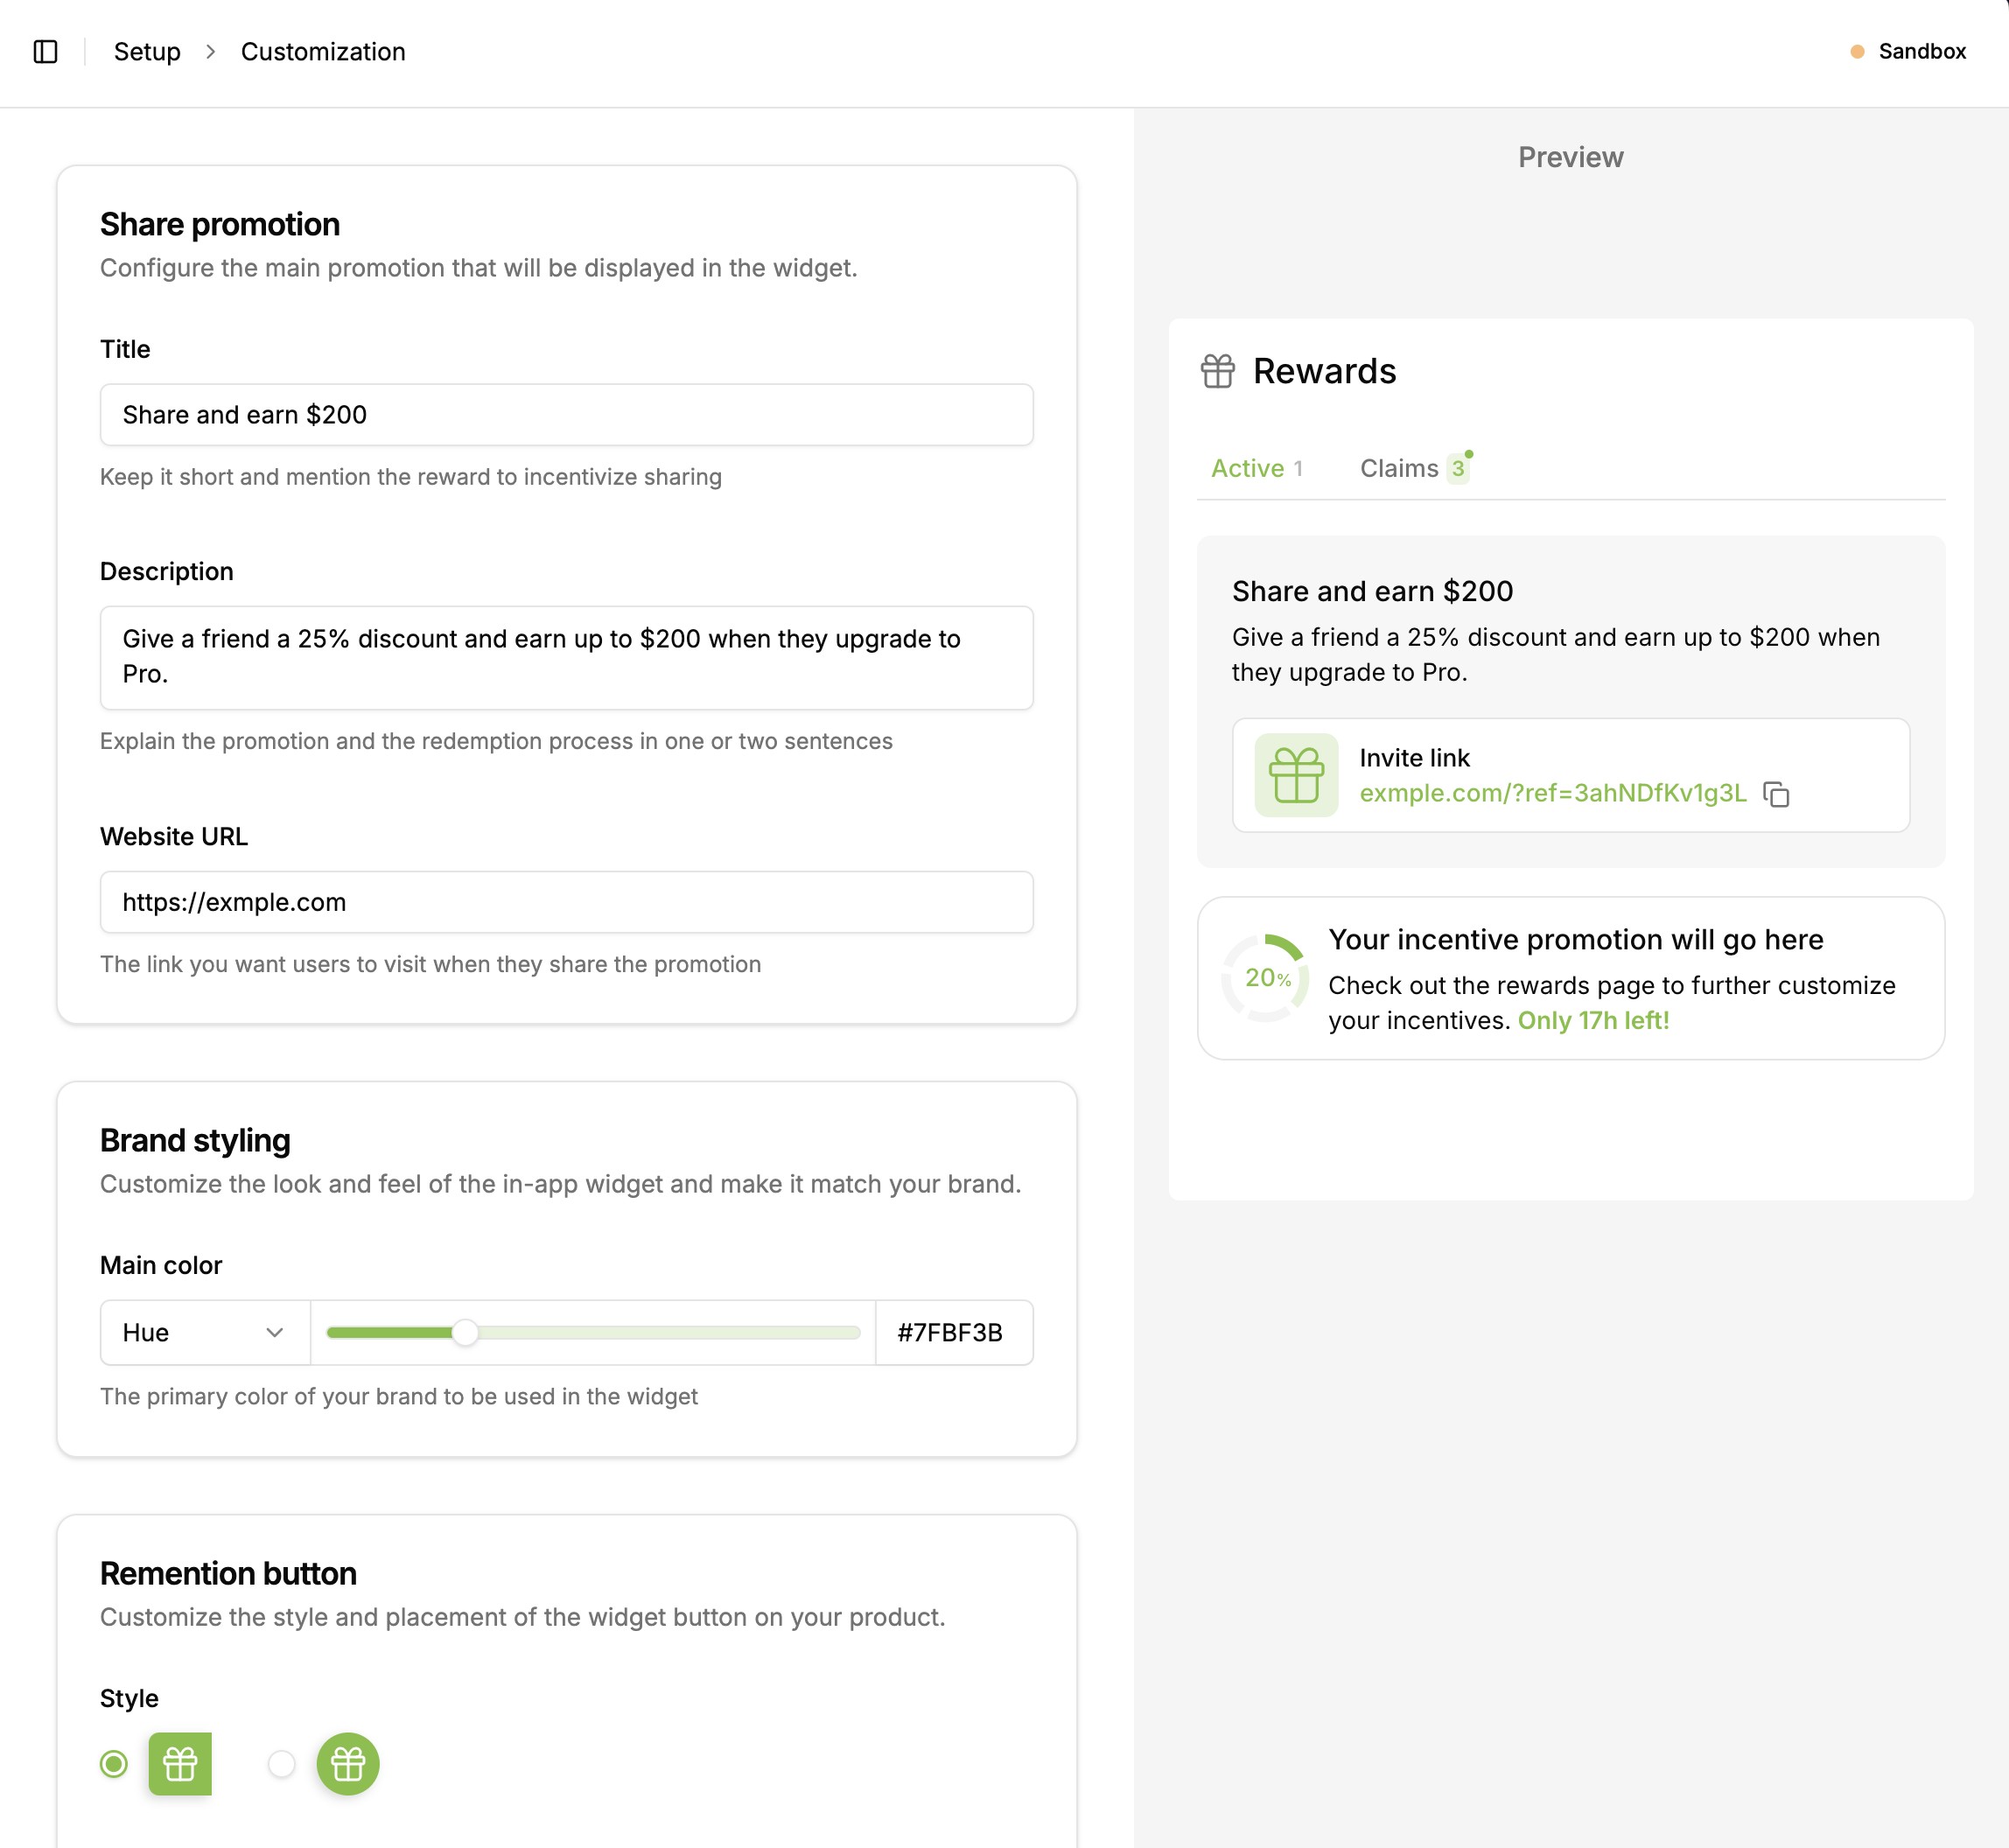Click the 'Remention button' section heading

pyautogui.click(x=228, y=1573)
